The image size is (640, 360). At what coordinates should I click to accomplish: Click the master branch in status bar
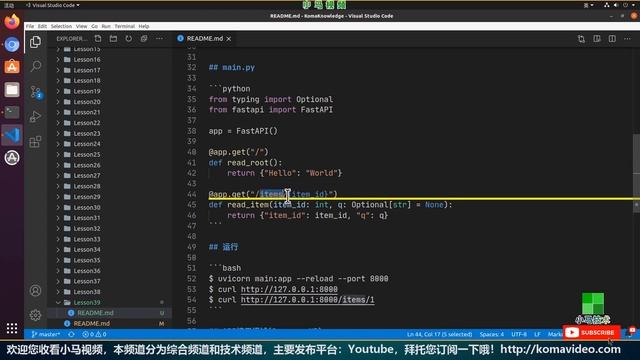point(46,334)
